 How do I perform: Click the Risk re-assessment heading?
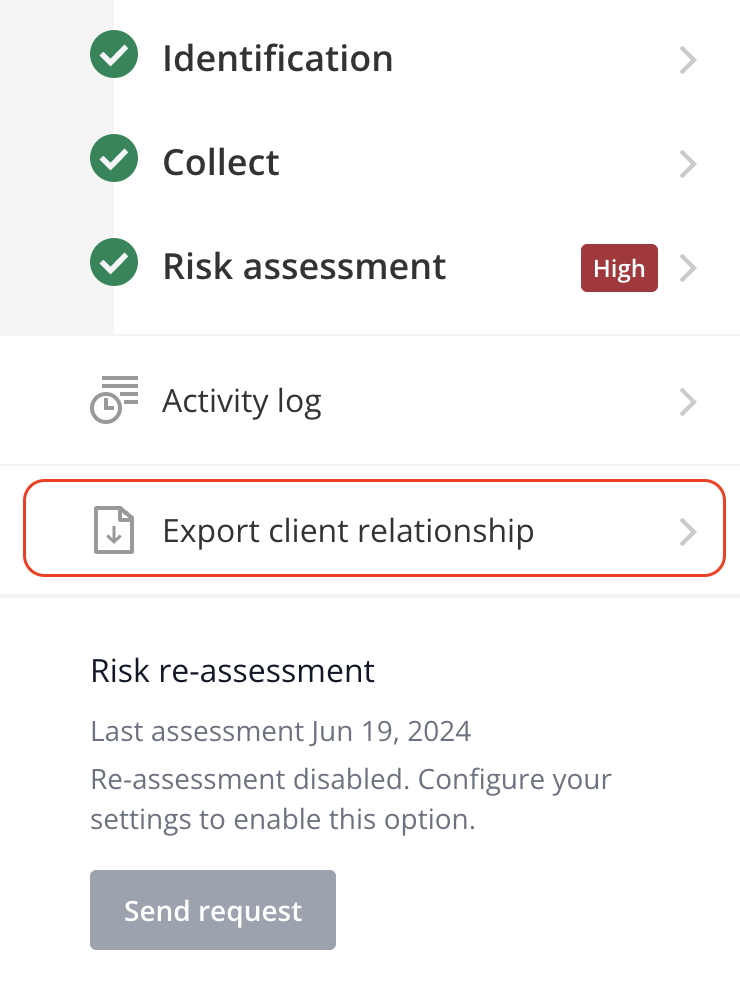click(233, 671)
